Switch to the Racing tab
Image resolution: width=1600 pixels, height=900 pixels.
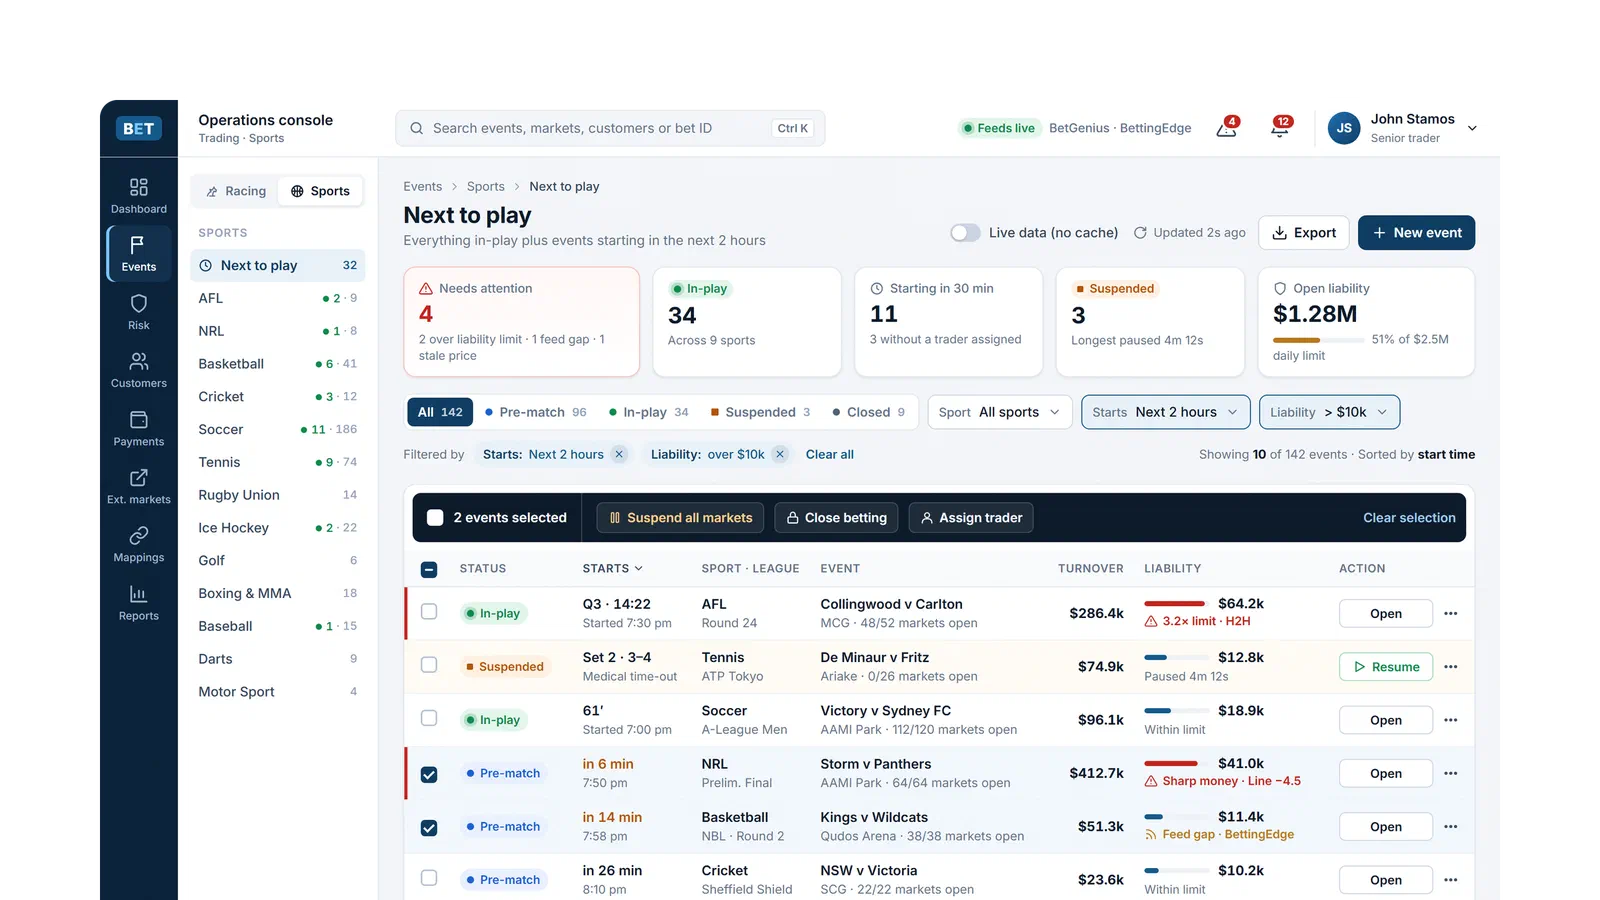pos(236,191)
